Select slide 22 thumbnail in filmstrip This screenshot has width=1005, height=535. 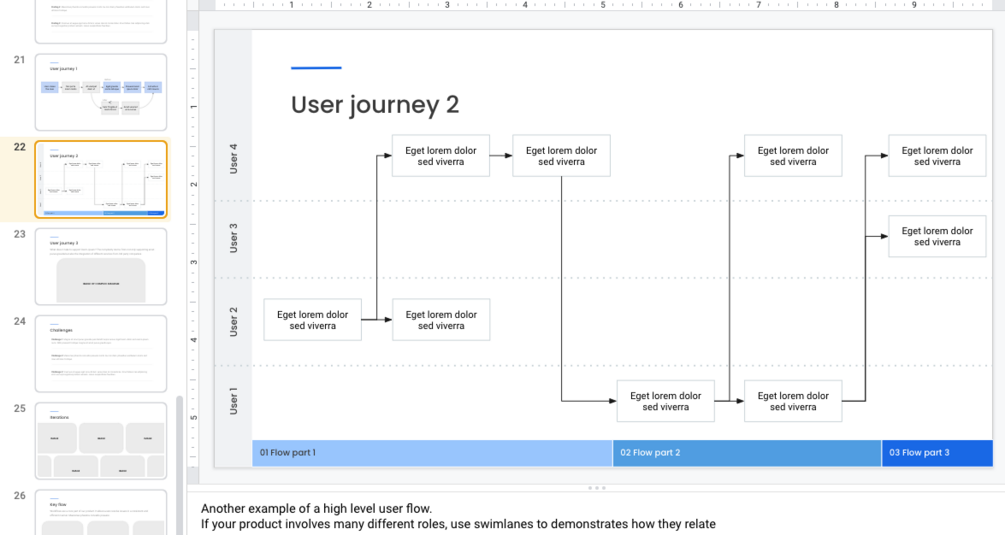click(x=101, y=179)
